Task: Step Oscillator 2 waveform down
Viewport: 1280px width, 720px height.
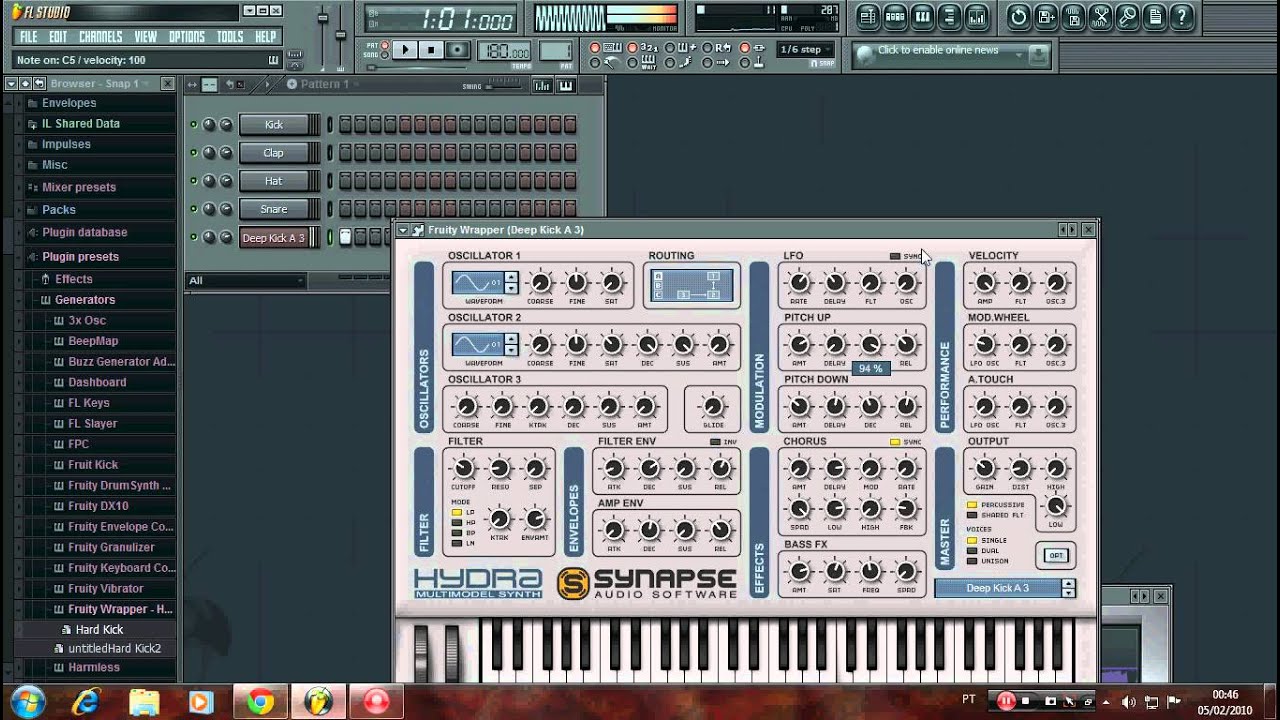Action: [511, 351]
